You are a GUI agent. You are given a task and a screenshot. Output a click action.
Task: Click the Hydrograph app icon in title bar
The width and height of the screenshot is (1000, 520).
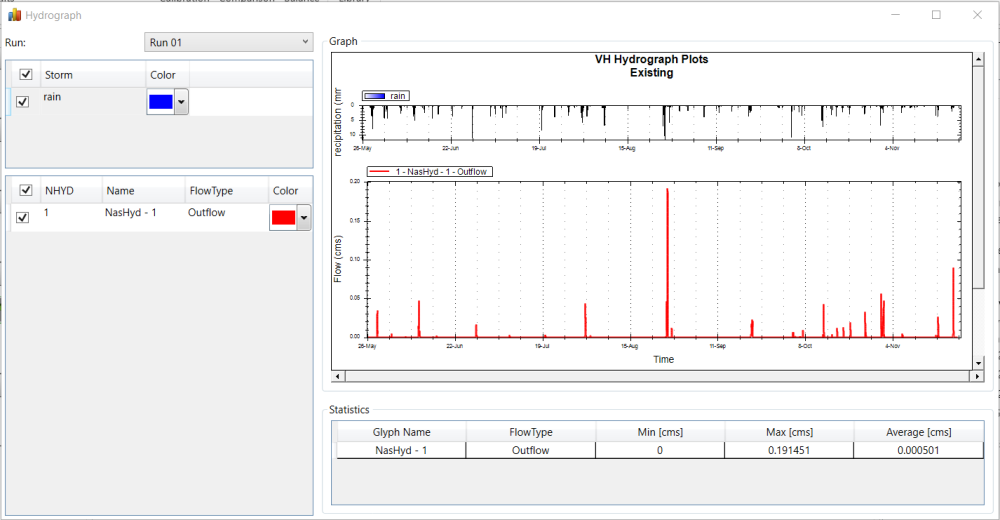point(14,16)
